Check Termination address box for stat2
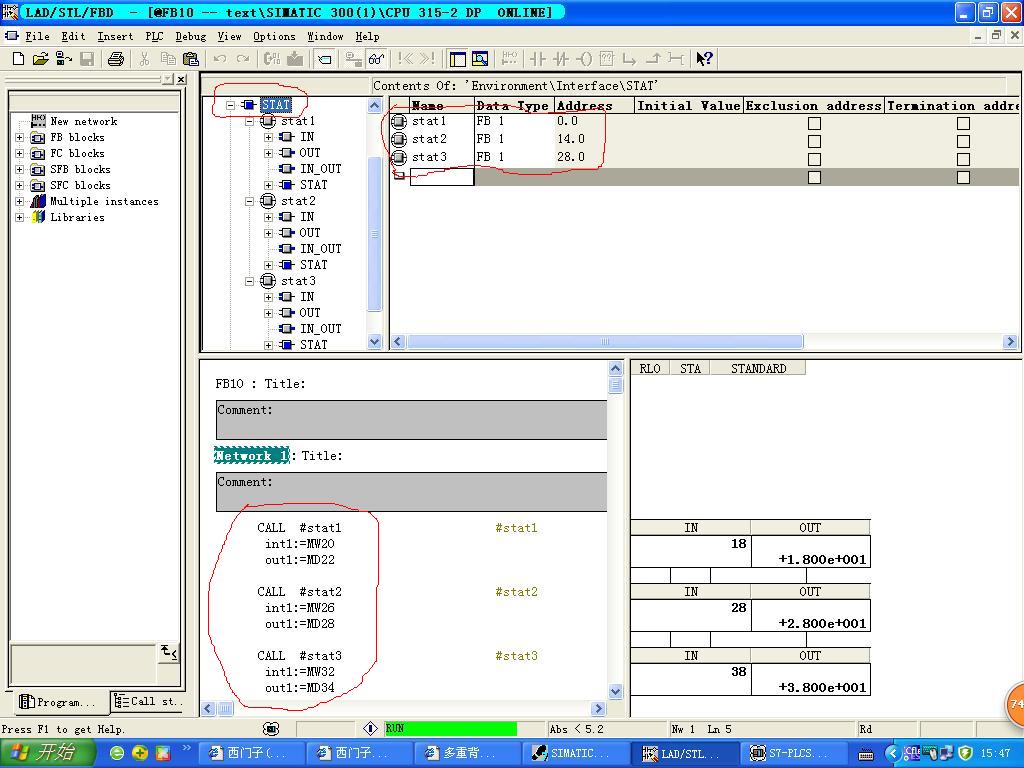The image size is (1024, 768). pyautogui.click(x=963, y=141)
